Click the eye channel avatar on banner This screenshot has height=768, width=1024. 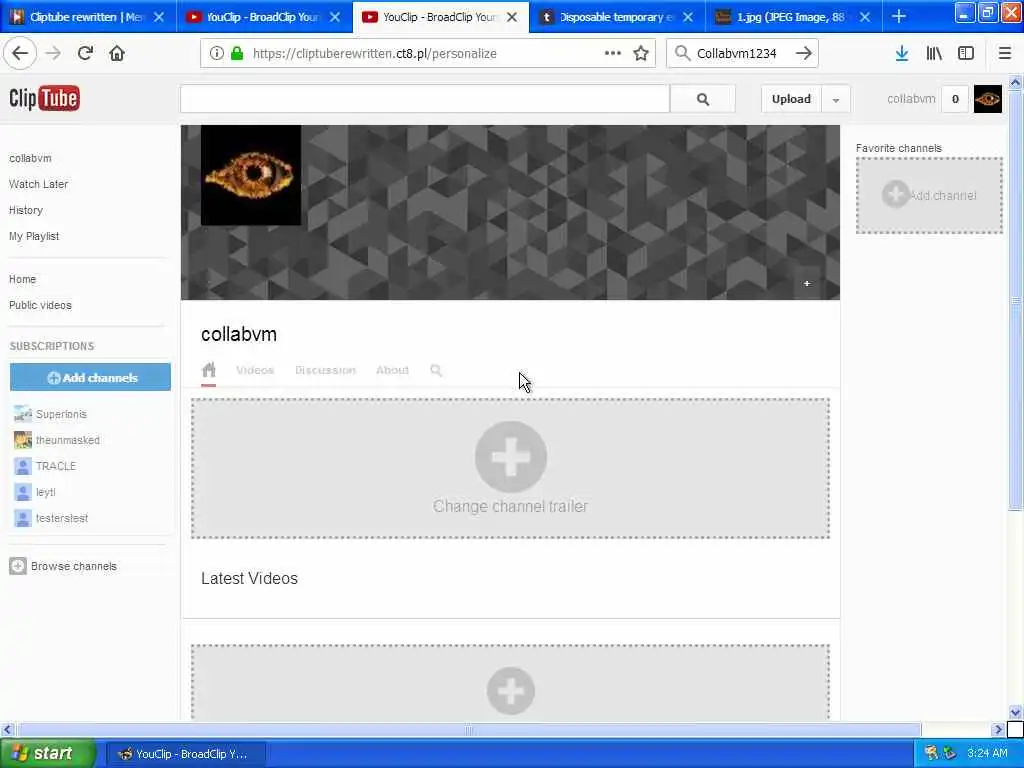(251, 176)
